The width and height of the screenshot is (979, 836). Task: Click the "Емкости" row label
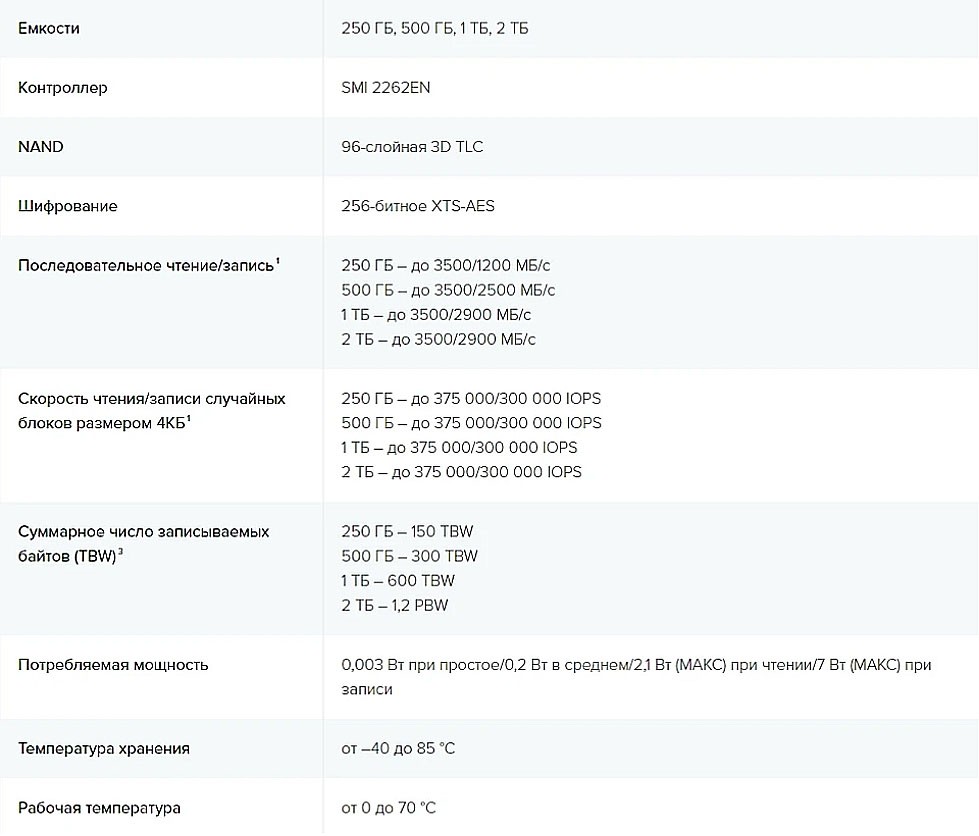point(48,29)
